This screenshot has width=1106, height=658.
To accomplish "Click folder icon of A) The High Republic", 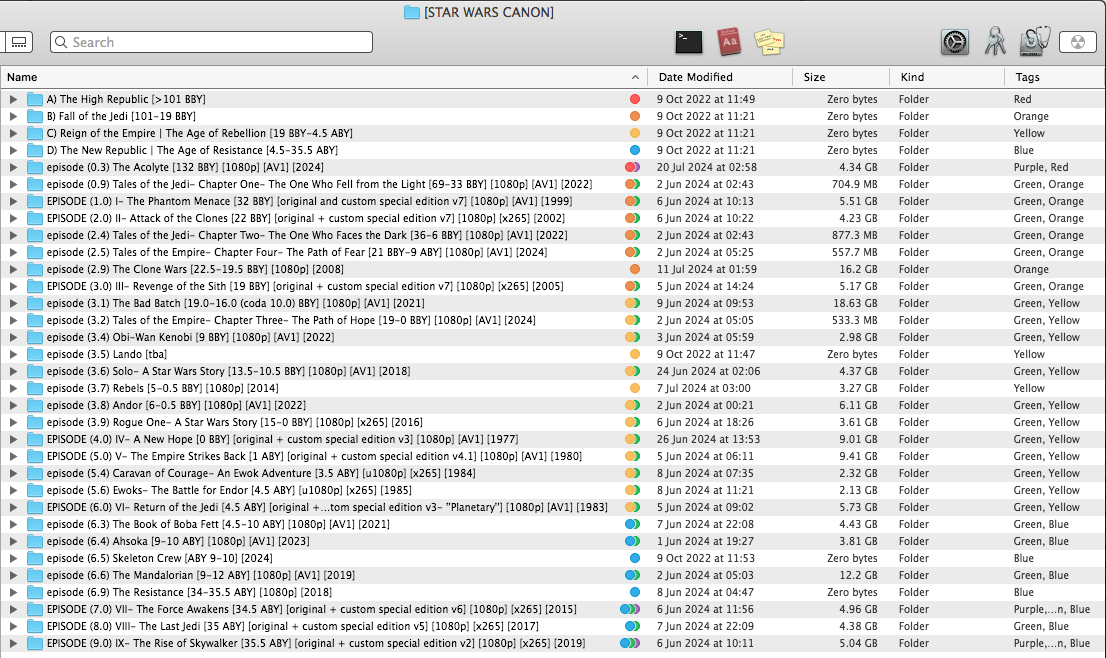I will click(x=35, y=99).
